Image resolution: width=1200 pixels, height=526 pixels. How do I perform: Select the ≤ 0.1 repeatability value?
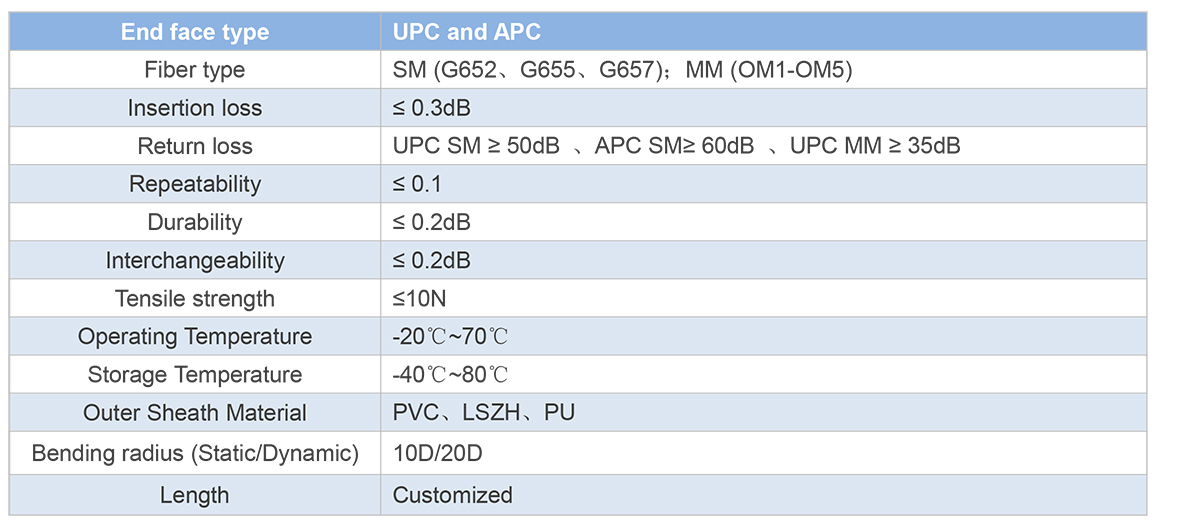(417, 184)
